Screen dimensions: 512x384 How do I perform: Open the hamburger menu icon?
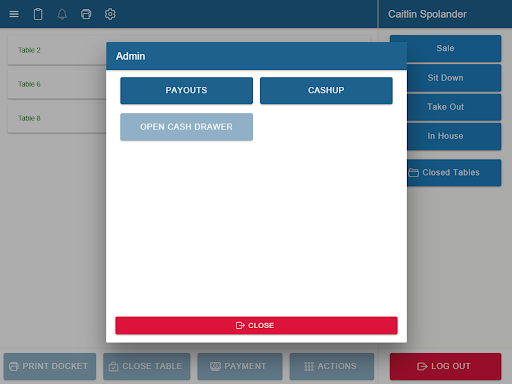[14, 14]
